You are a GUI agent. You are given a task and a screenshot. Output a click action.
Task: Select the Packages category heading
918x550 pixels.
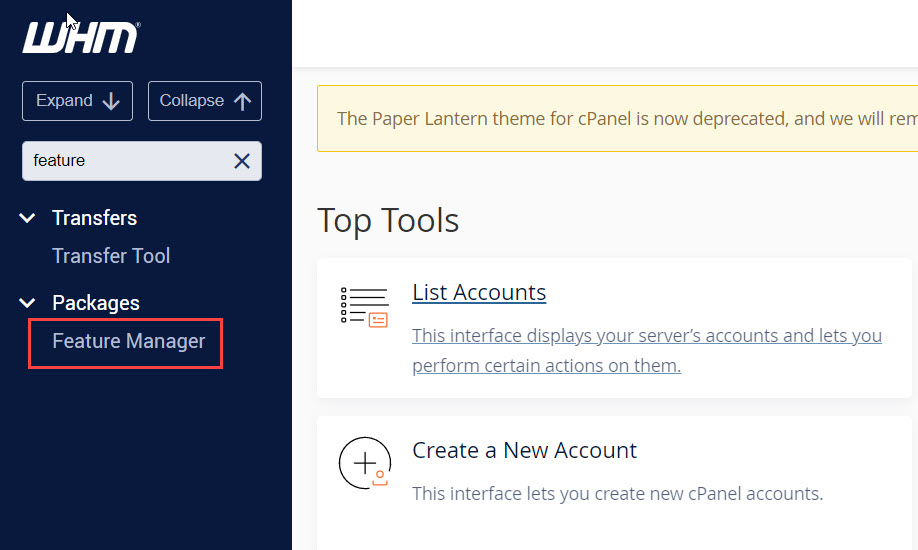click(96, 303)
